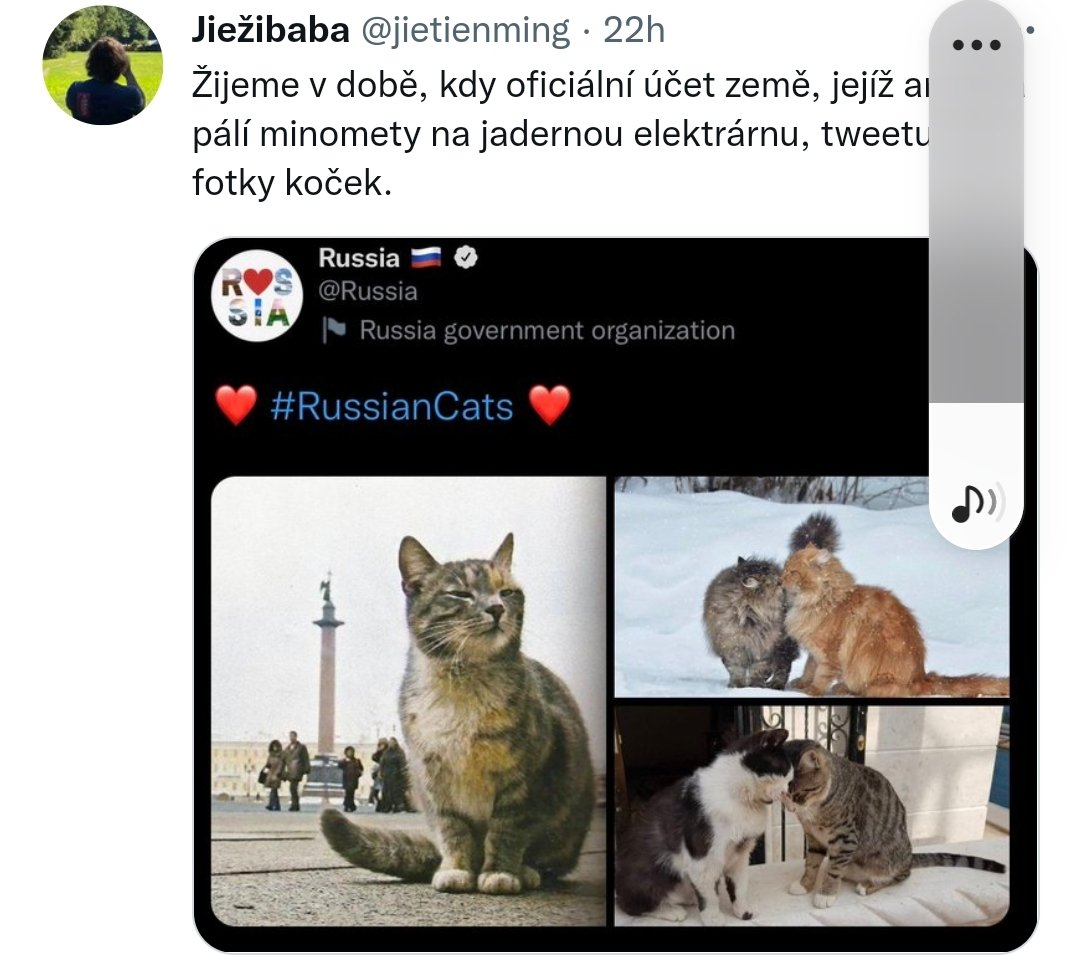The height and width of the screenshot is (961, 1079).
Task: Click the Russian flag emoji
Action: (x=426, y=258)
